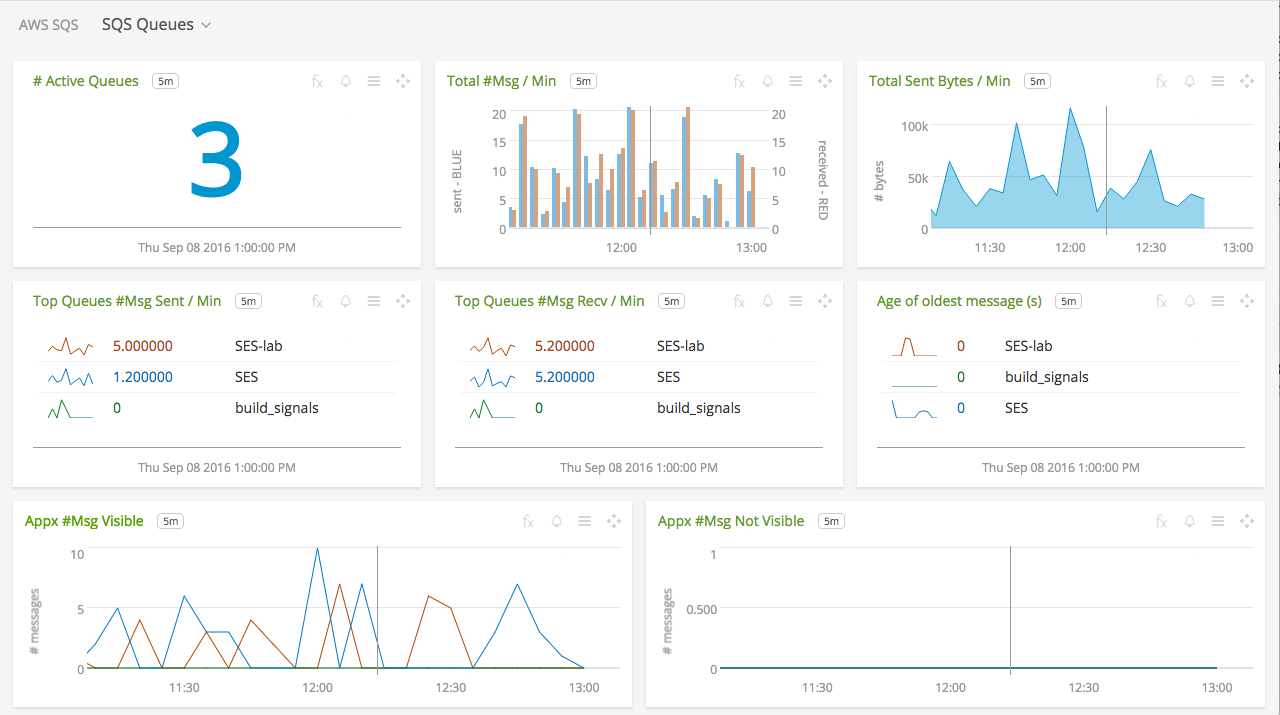Click bell icon on Top Queues #Msg Recv panel

click(x=768, y=301)
